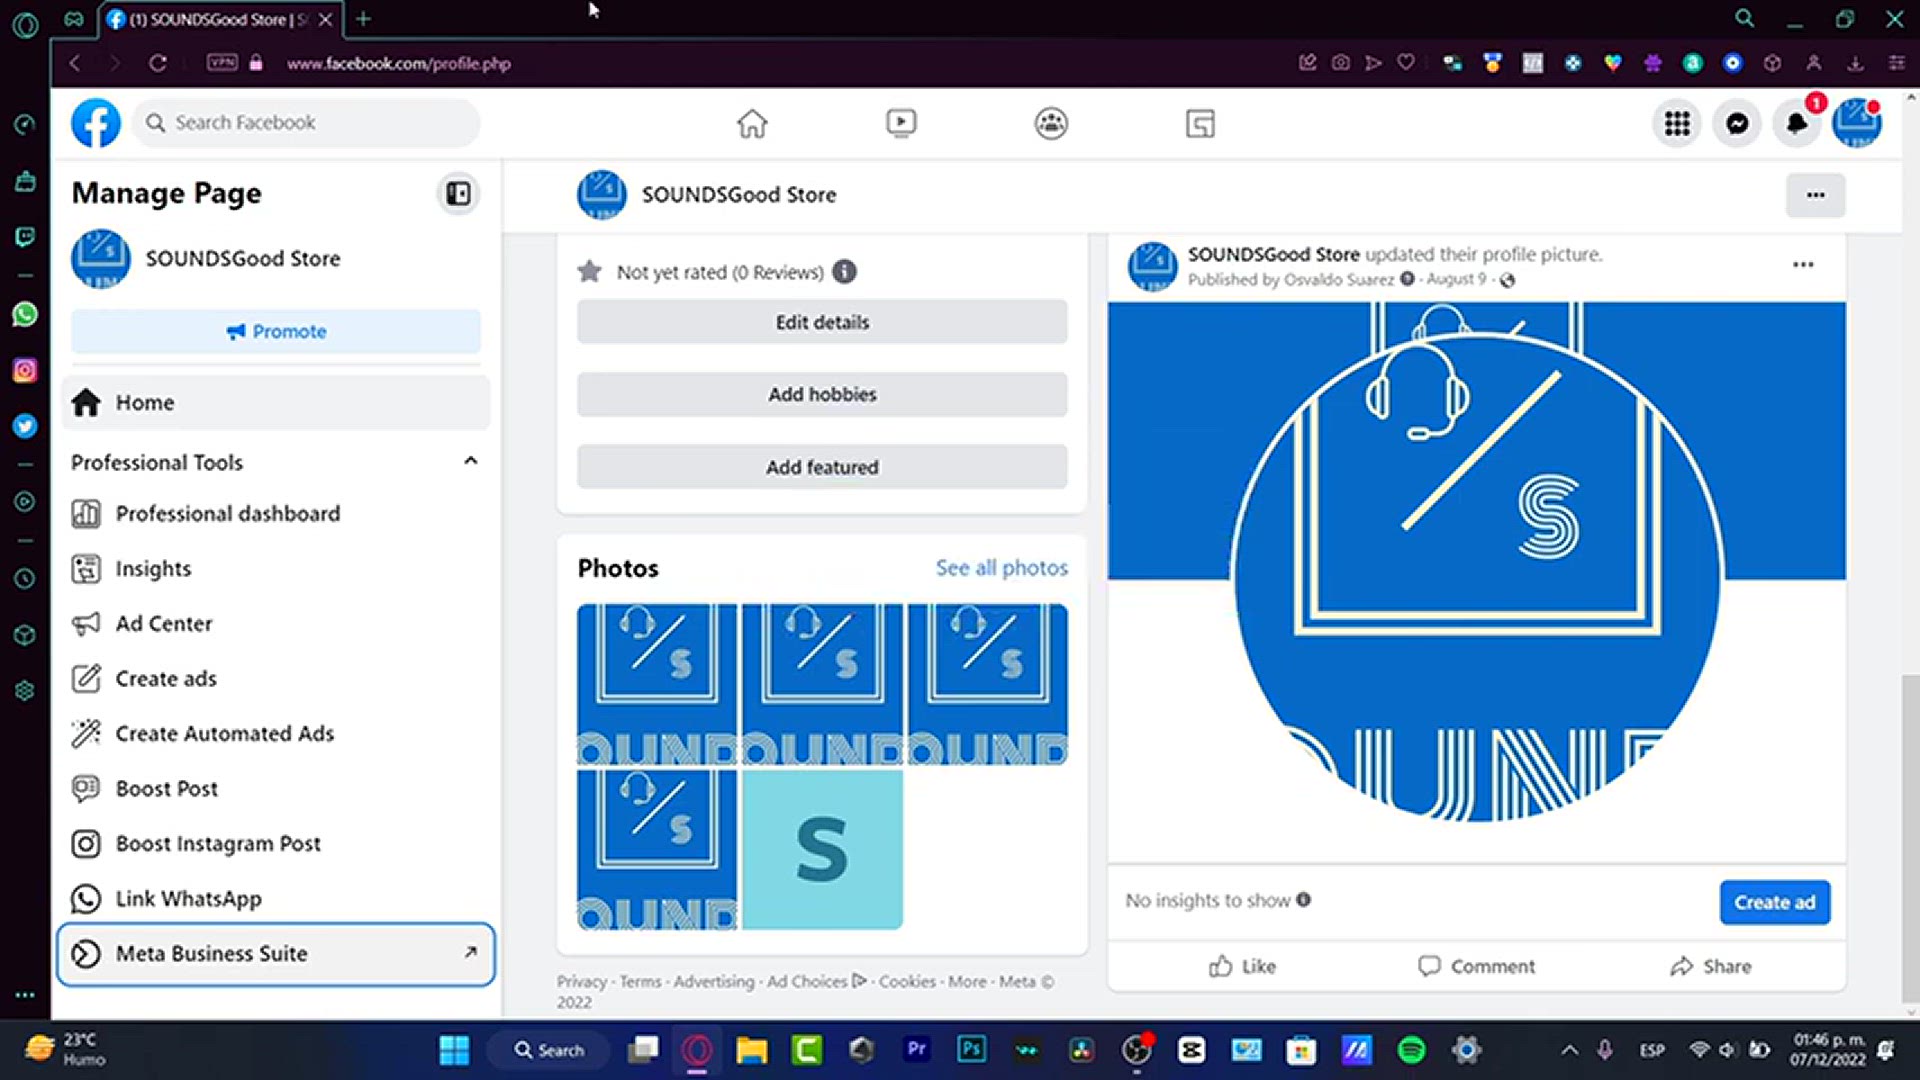Viewport: 1920px width, 1080px height.
Task: Select Home in Manage Page sidebar
Action: pyautogui.click(x=276, y=403)
